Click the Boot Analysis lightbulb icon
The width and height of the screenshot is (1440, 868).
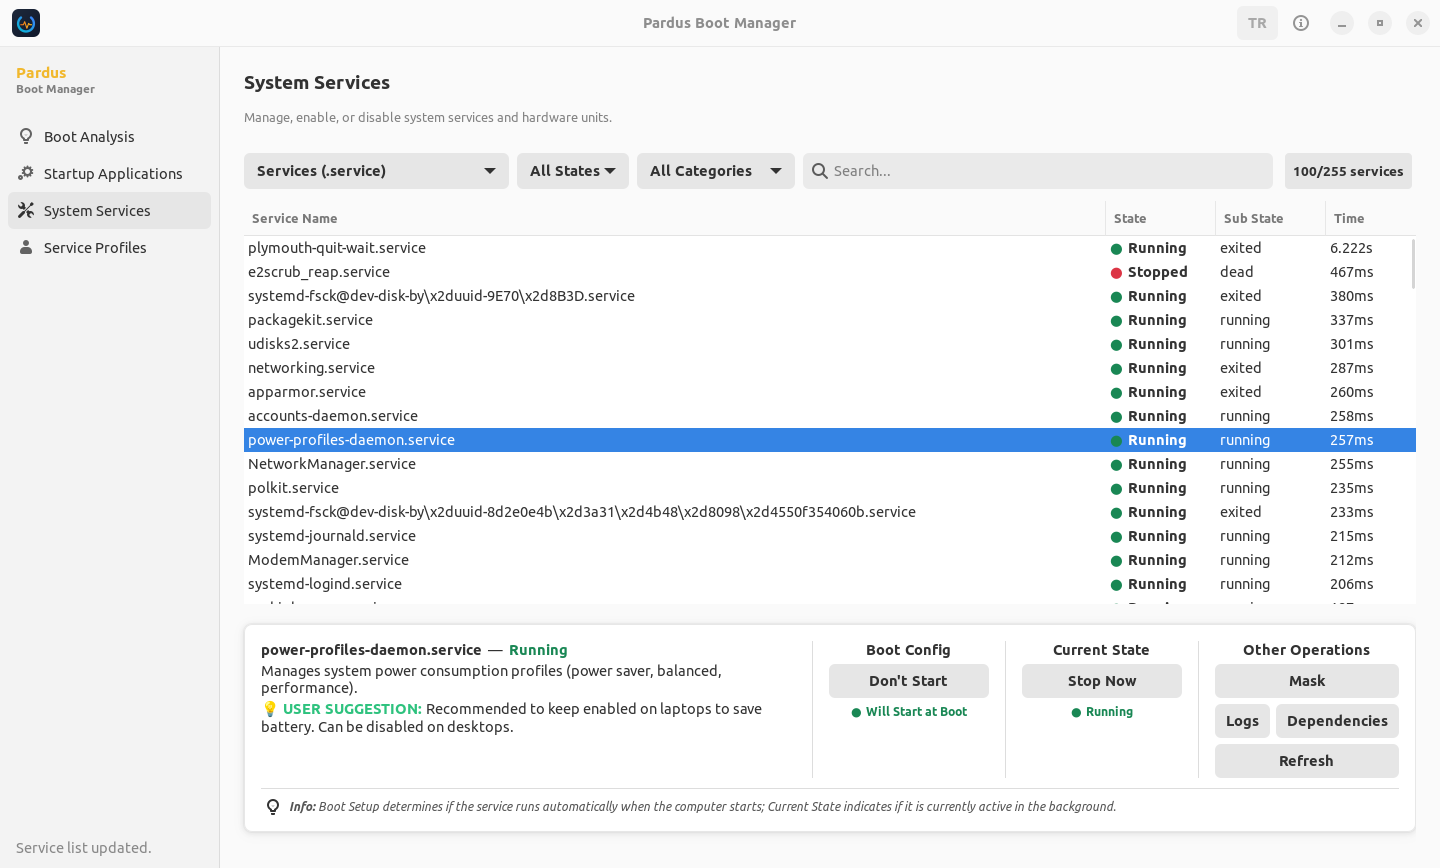26,136
